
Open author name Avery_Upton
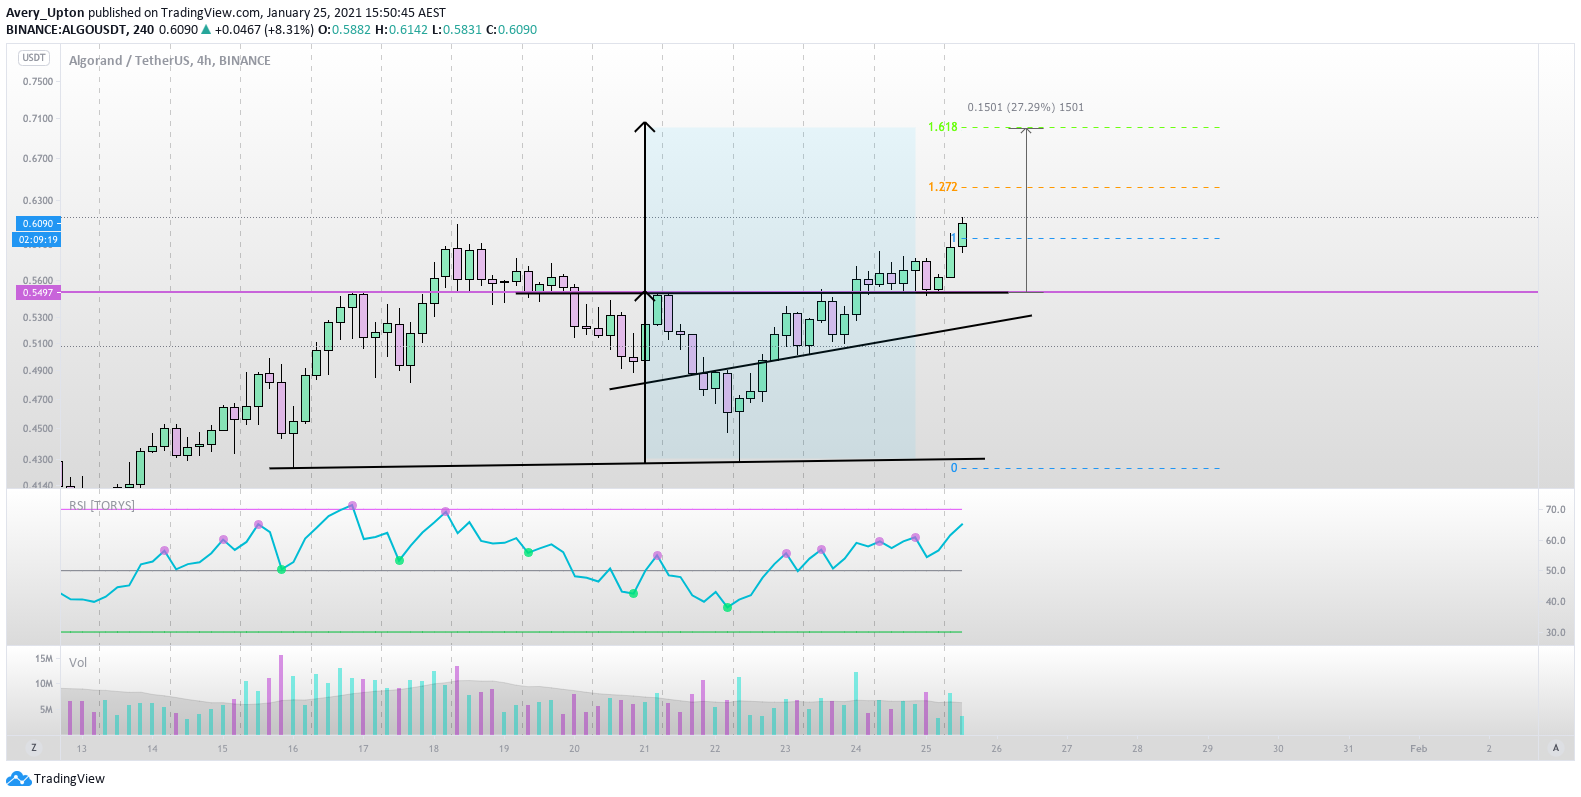(45, 13)
